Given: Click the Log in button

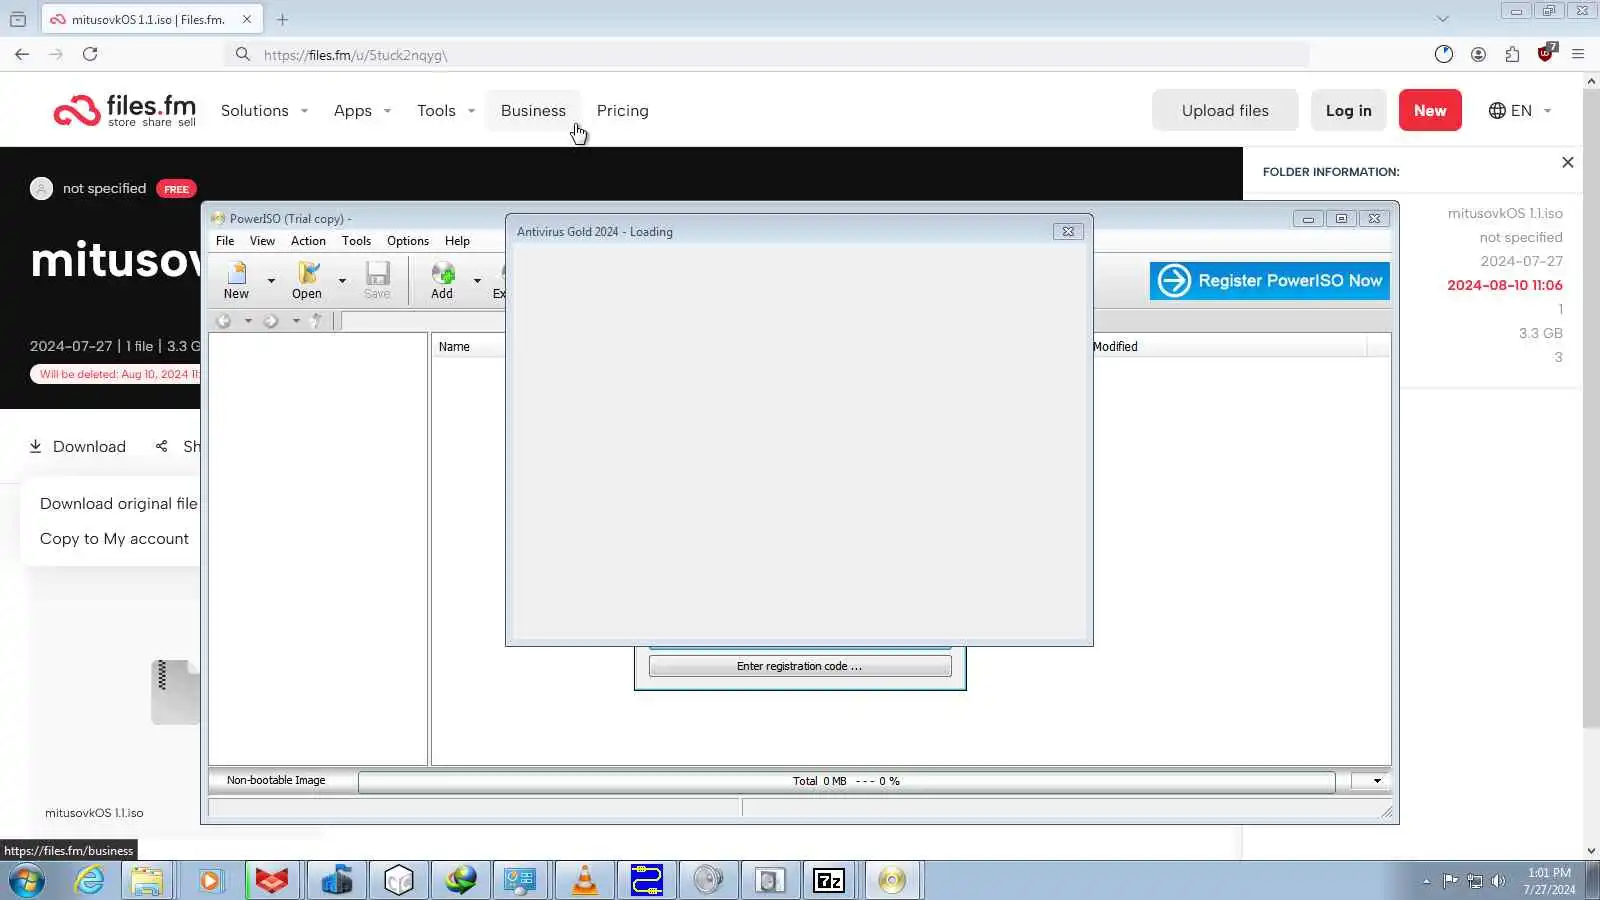Looking at the screenshot, I should tap(1349, 110).
